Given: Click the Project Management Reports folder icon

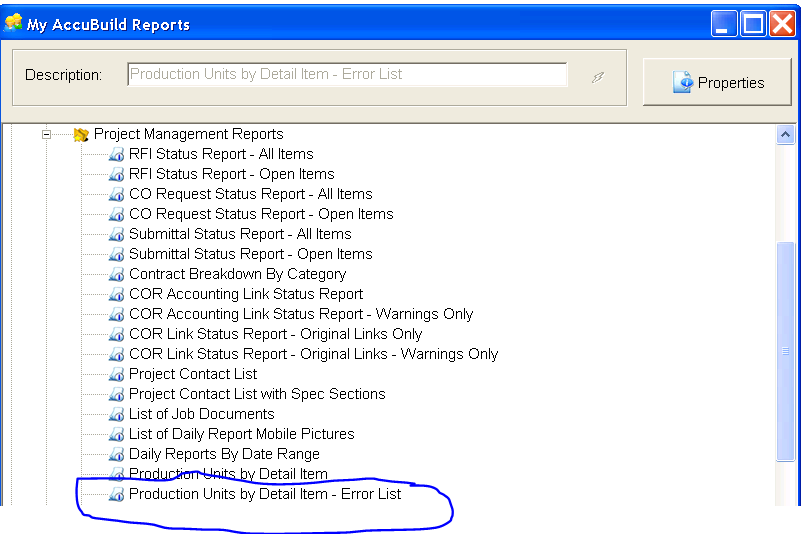Looking at the screenshot, I should (81, 135).
